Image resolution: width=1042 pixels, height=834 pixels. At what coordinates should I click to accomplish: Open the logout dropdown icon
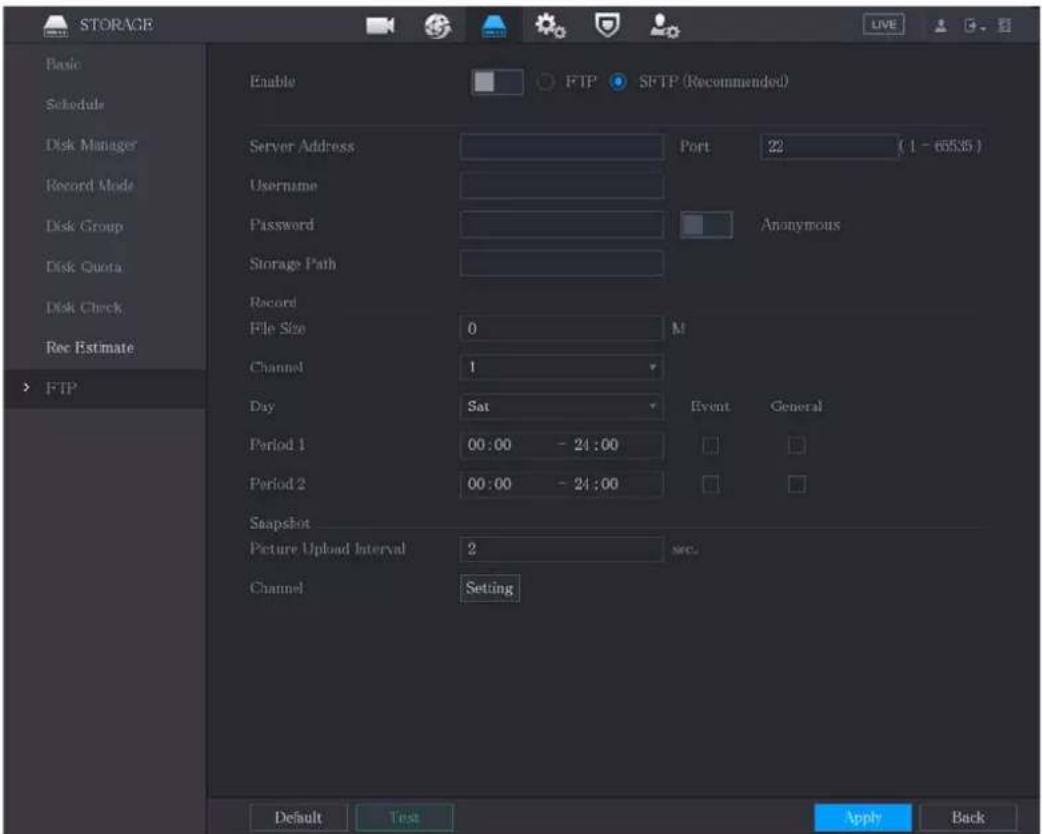click(975, 26)
